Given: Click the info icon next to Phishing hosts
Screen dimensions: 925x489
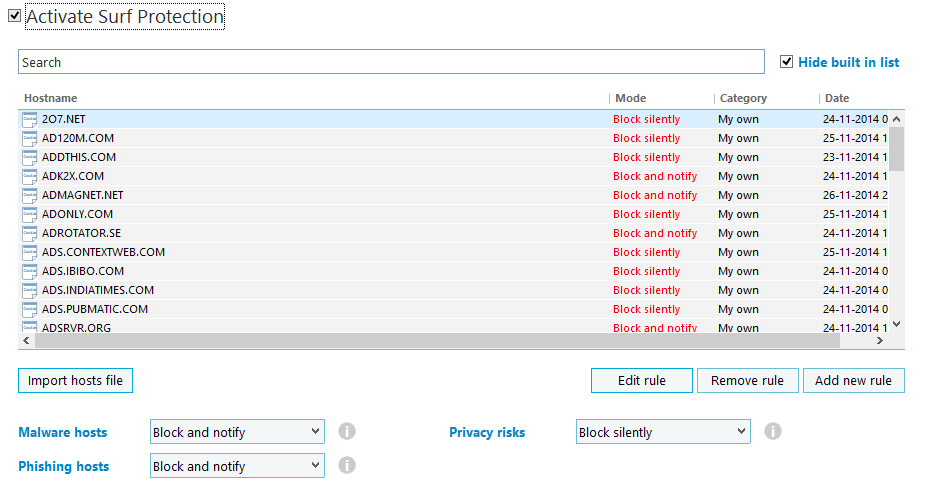Looking at the screenshot, I should click(347, 466).
